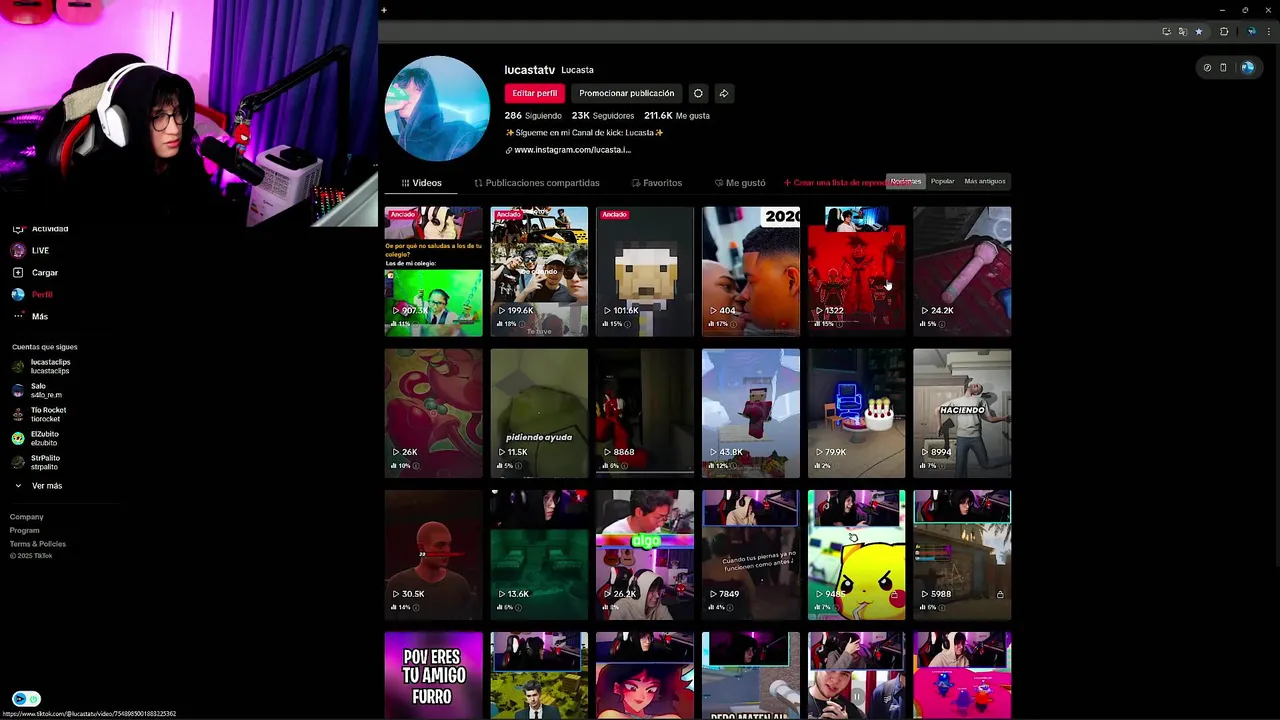
Task: Click the Más three-dots icon
Action: [x=18, y=316]
